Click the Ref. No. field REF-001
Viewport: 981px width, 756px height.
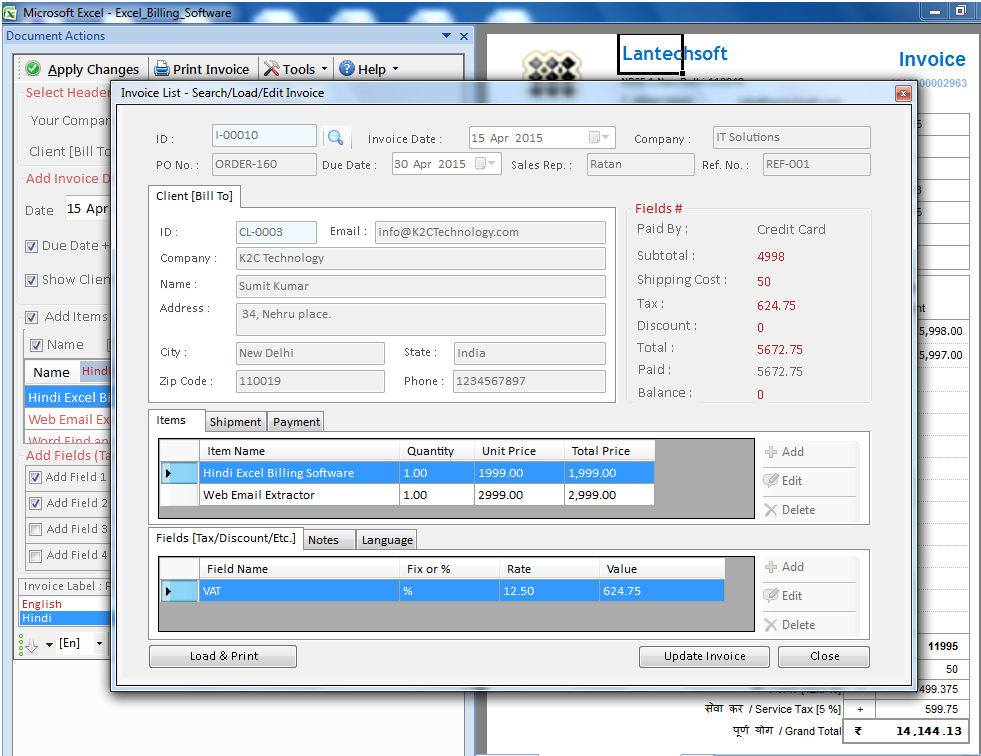(x=816, y=164)
